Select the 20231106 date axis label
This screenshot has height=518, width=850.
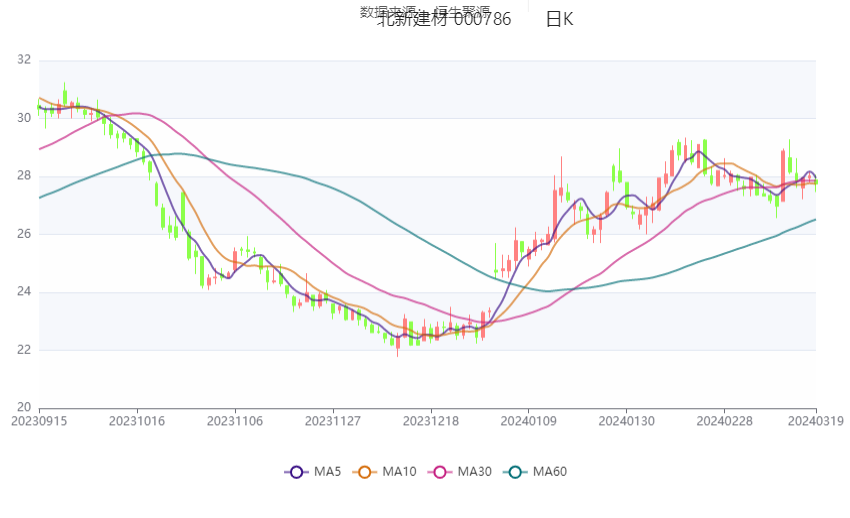(235, 421)
